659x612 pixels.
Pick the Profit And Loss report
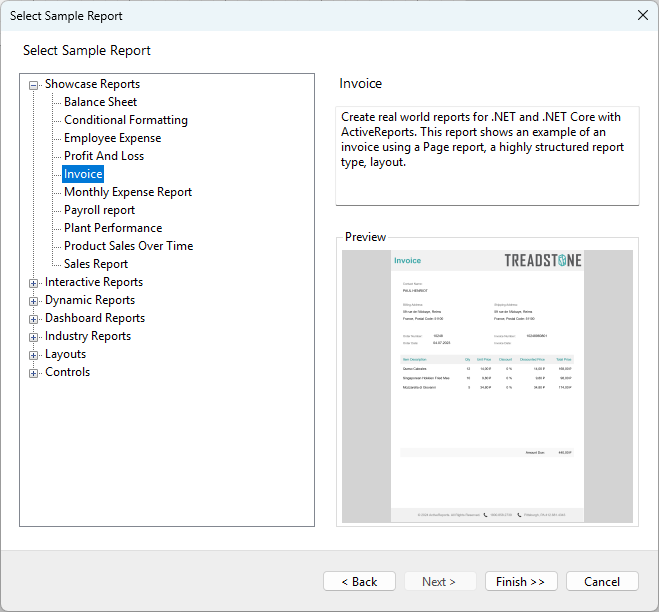coord(104,156)
